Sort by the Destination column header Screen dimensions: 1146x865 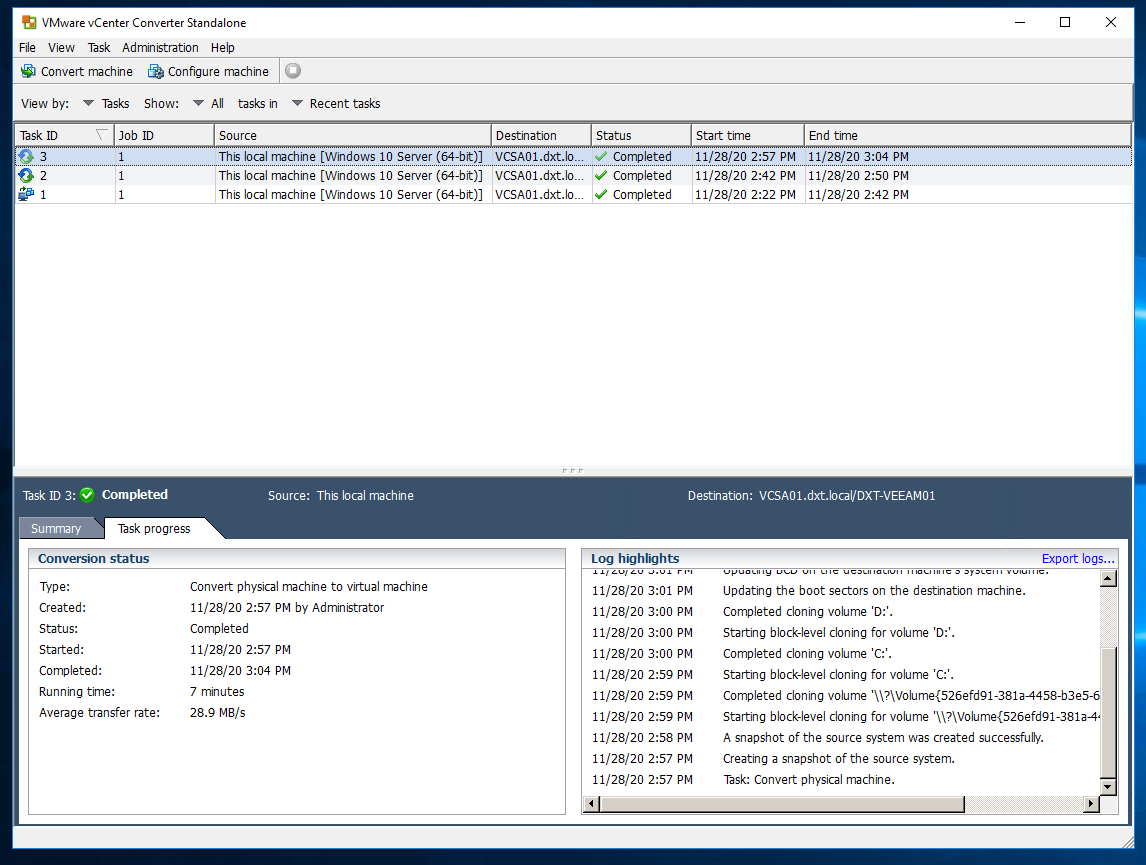click(x=541, y=135)
